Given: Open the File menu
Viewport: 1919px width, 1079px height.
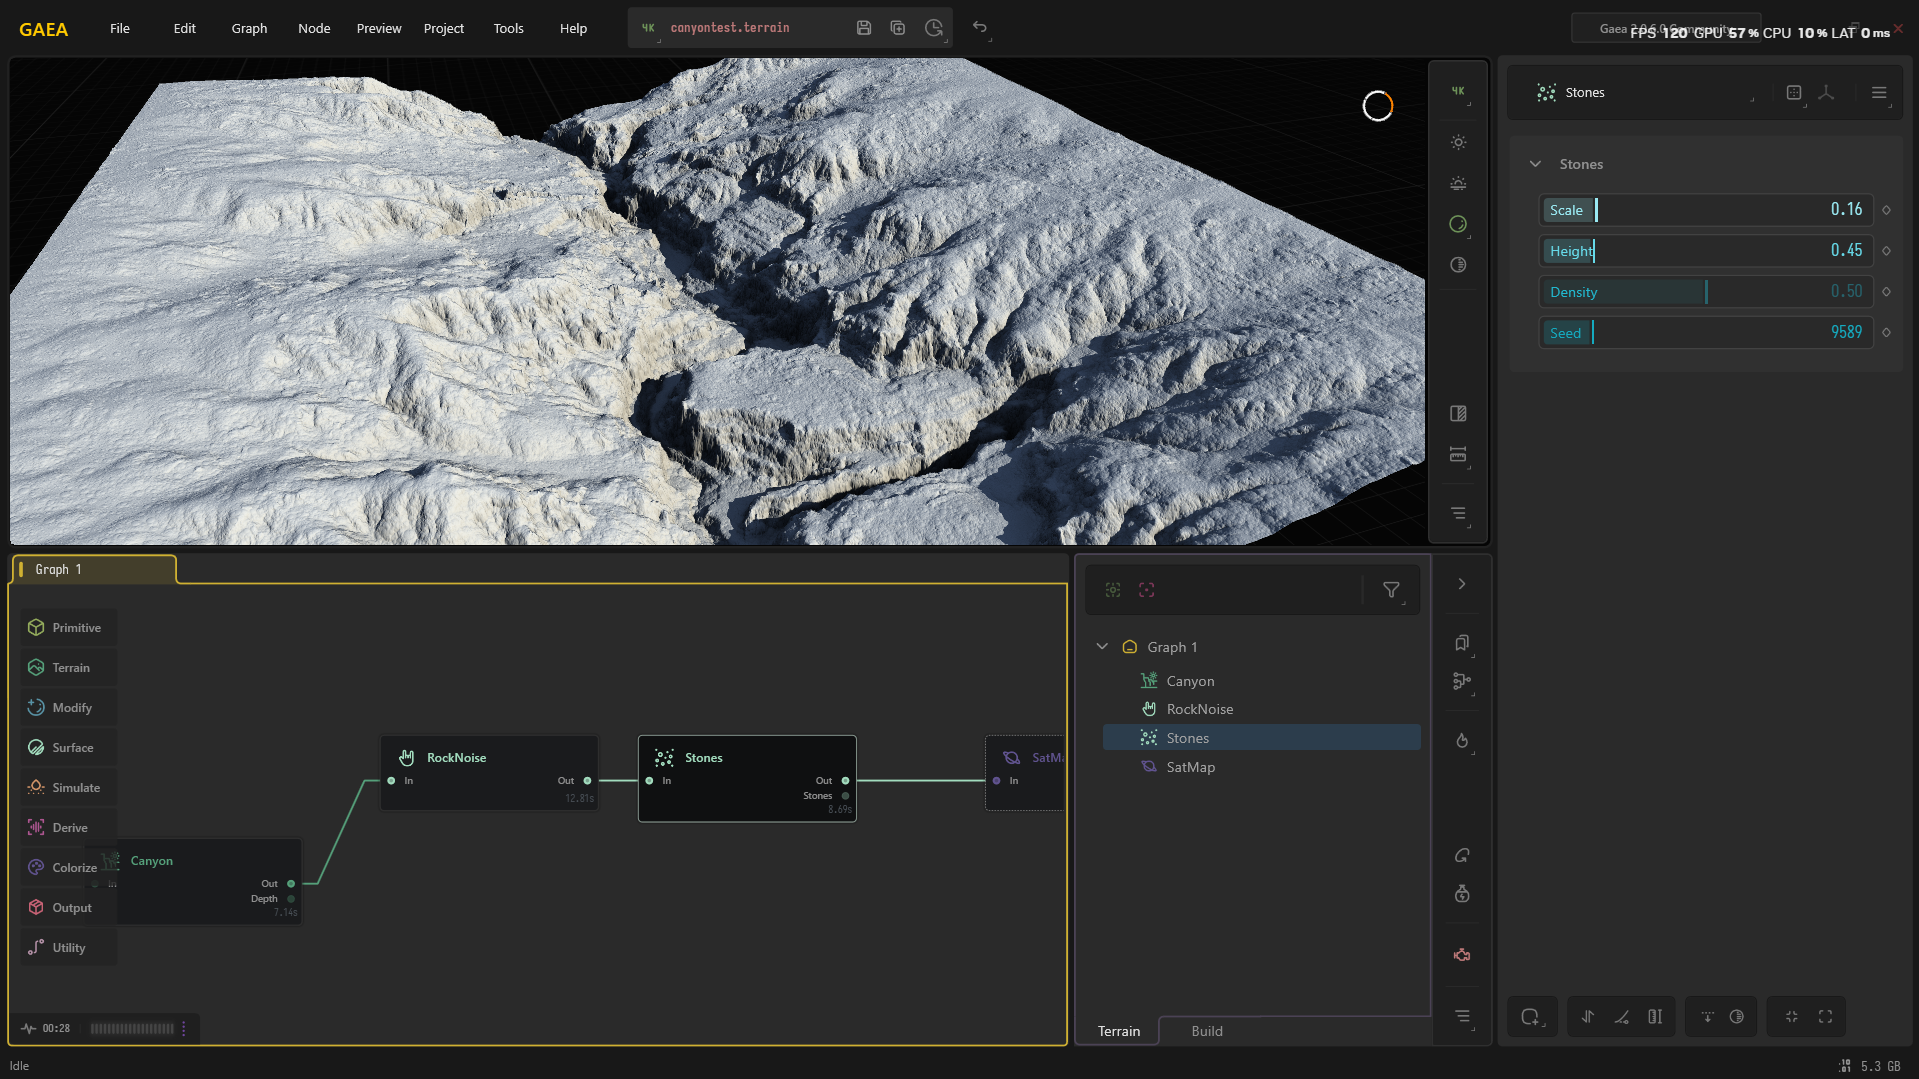Looking at the screenshot, I should pos(120,28).
